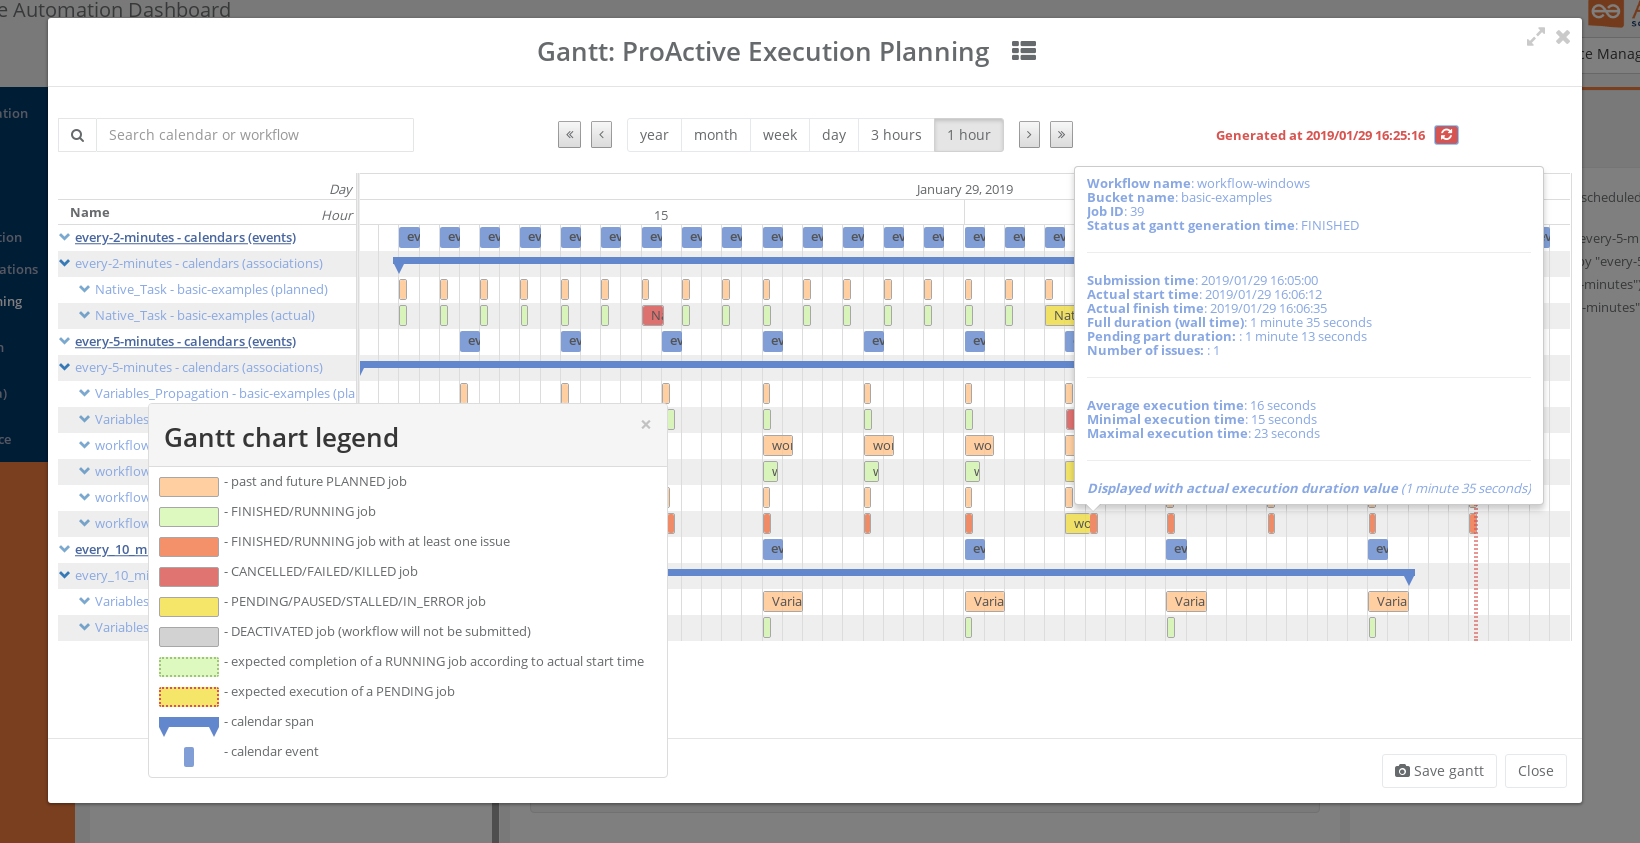
Task: Open Native_Task - basic-examples (planned) link
Action: point(211,289)
